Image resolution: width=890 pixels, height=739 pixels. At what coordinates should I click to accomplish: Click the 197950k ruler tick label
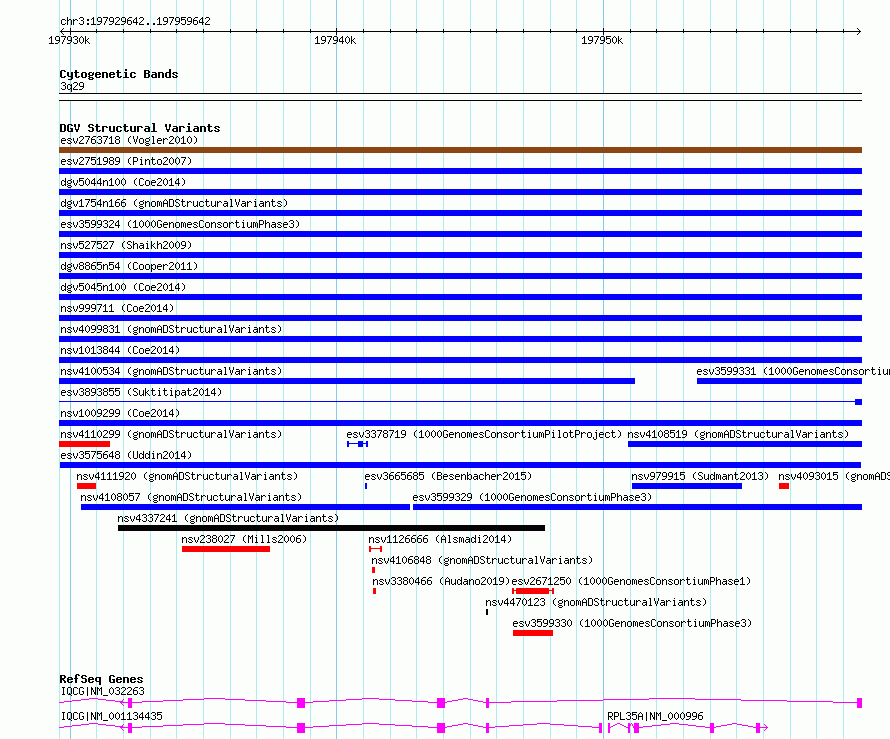[602, 40]
